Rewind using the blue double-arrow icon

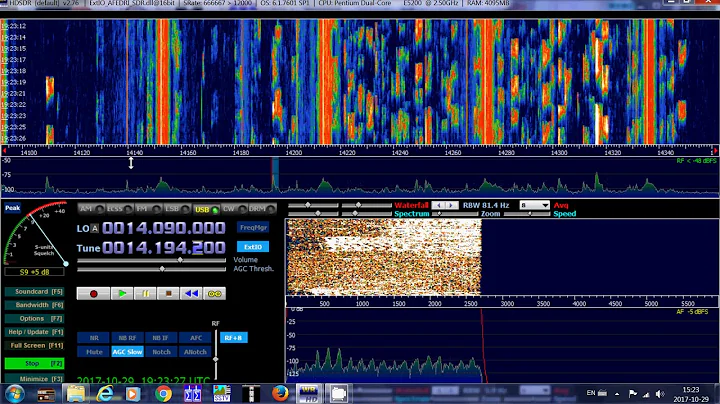pos(191,294)
